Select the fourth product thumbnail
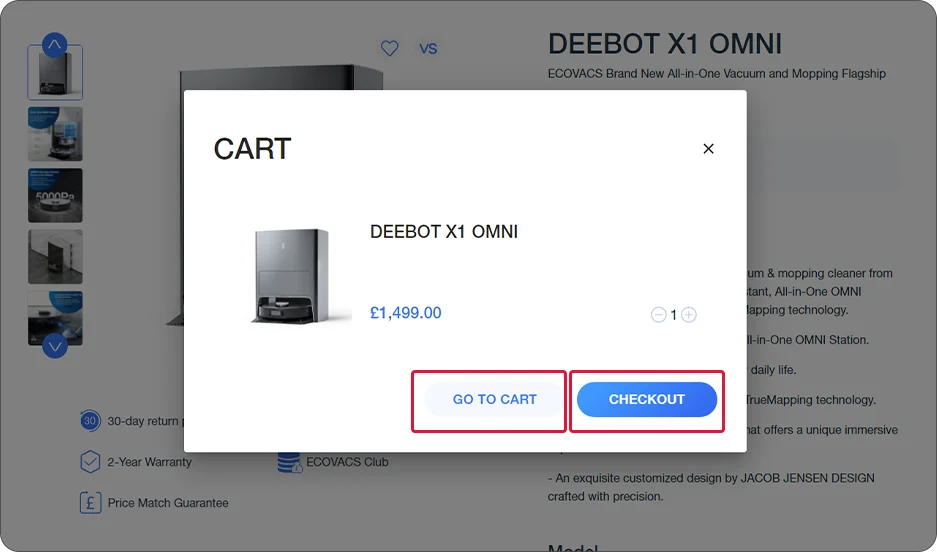 click(55, 257)
